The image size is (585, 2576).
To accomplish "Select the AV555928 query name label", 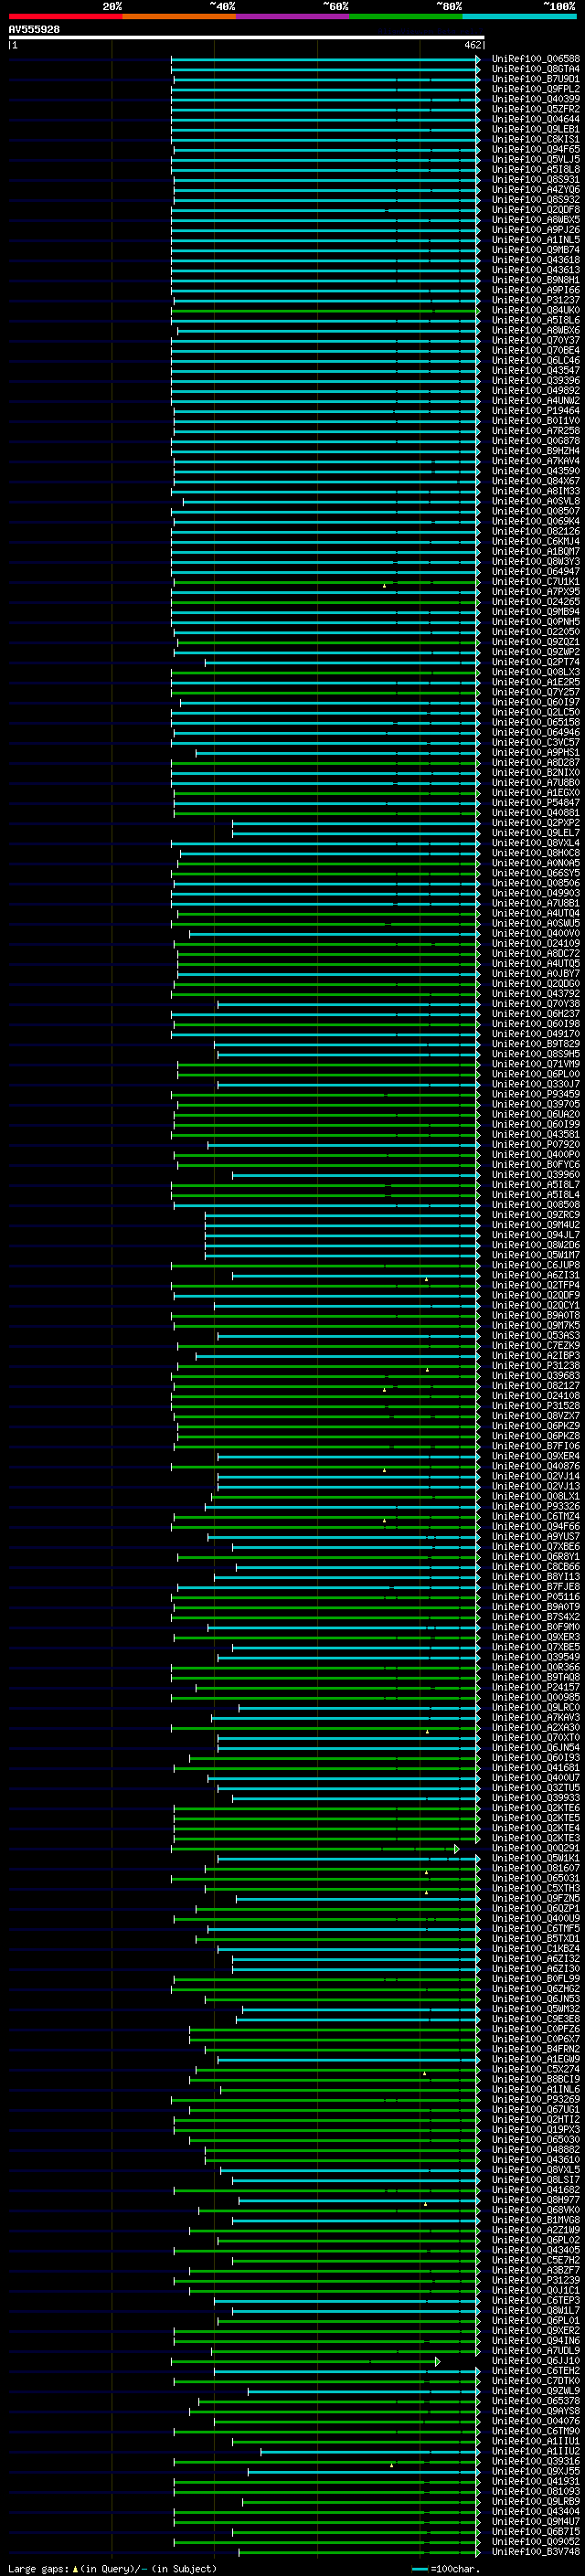I will 34,30.
